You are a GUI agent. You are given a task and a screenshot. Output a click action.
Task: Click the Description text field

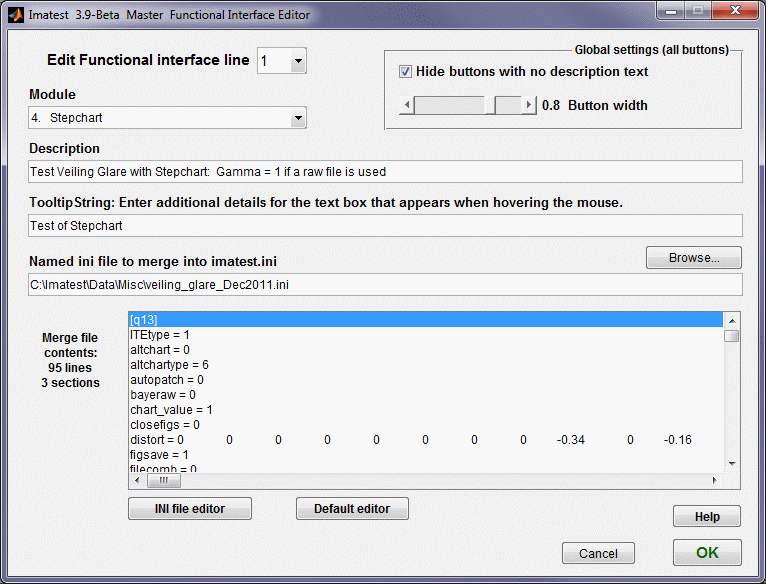[x=385, y=172]
